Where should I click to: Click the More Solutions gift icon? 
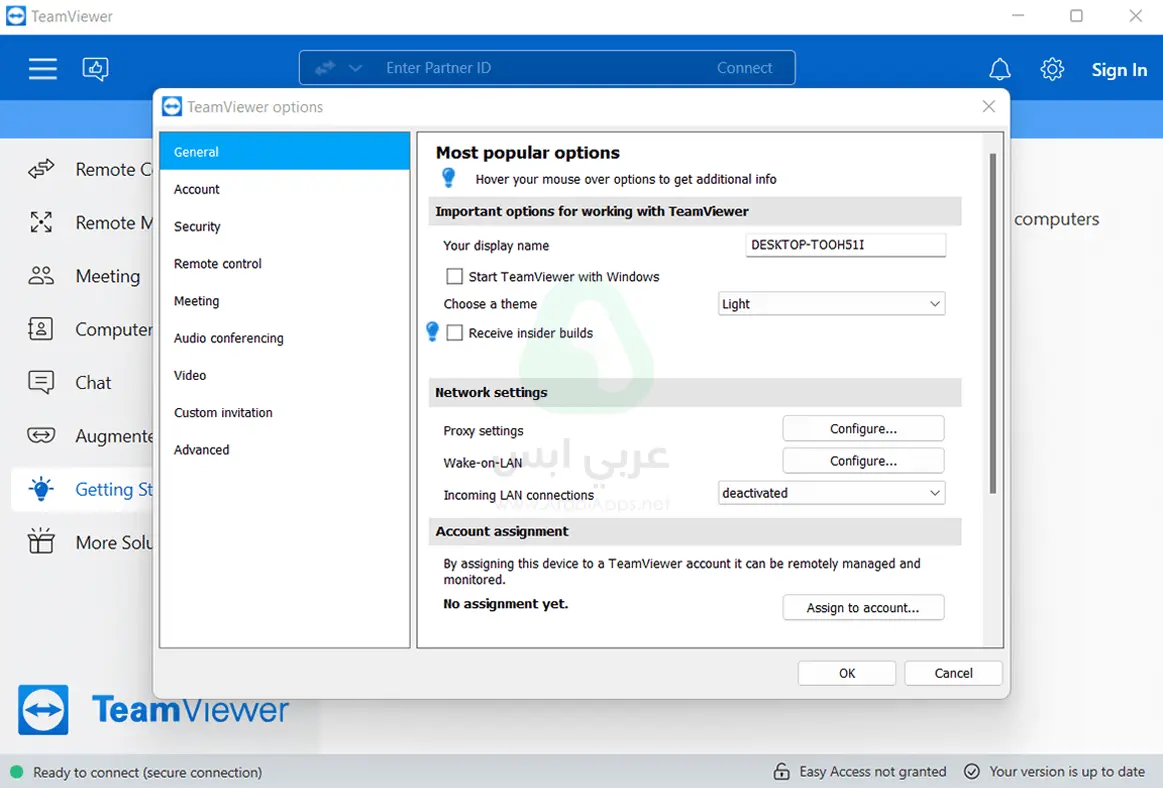pyautogui.click(x=41, y=542)
